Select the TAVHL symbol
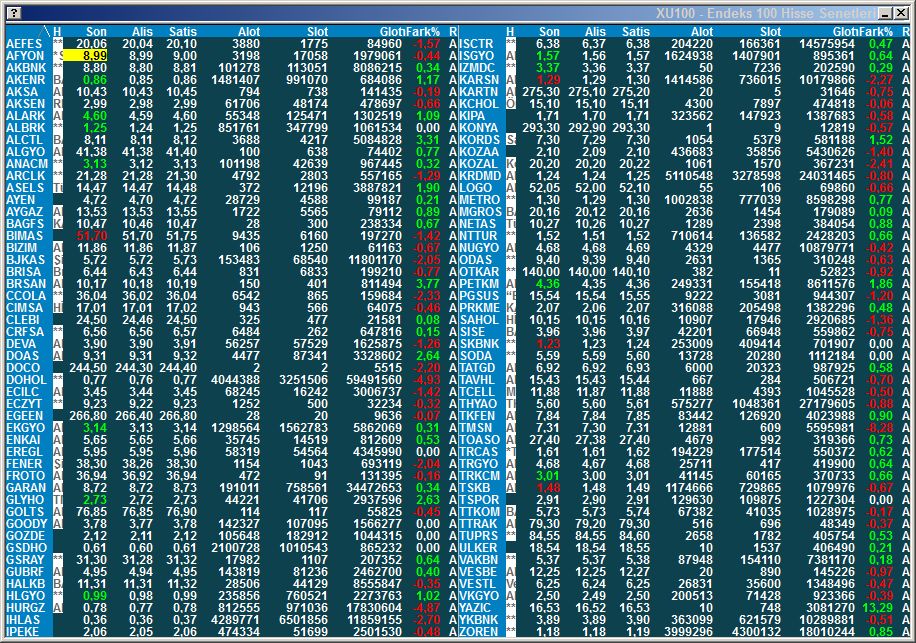Screen dimensions: 916x643 click(477, 380)
